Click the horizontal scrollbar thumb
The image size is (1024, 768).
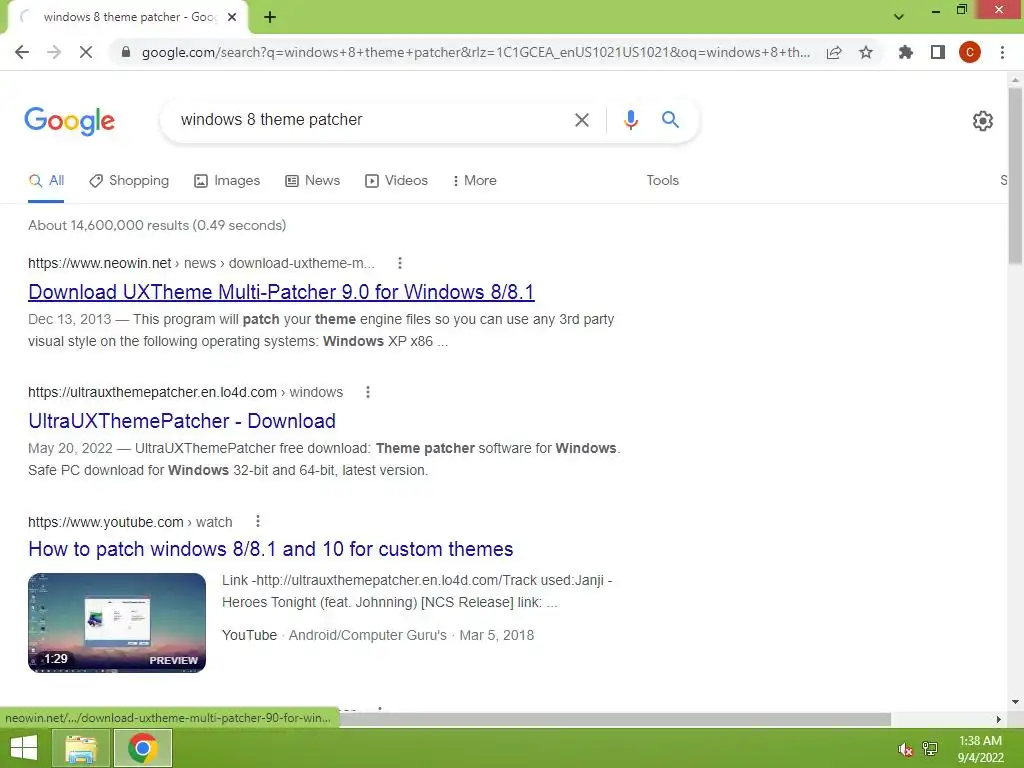coord(616,719)
